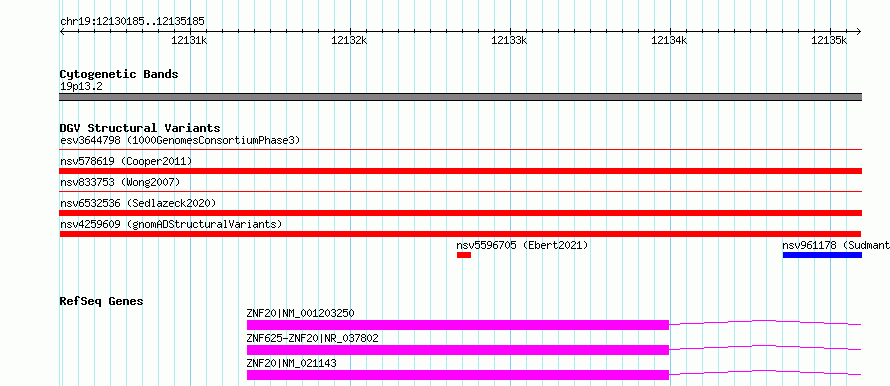890x386 pixels.
Task: Open the Cytogenetic Bands track title
Action: 119,74
